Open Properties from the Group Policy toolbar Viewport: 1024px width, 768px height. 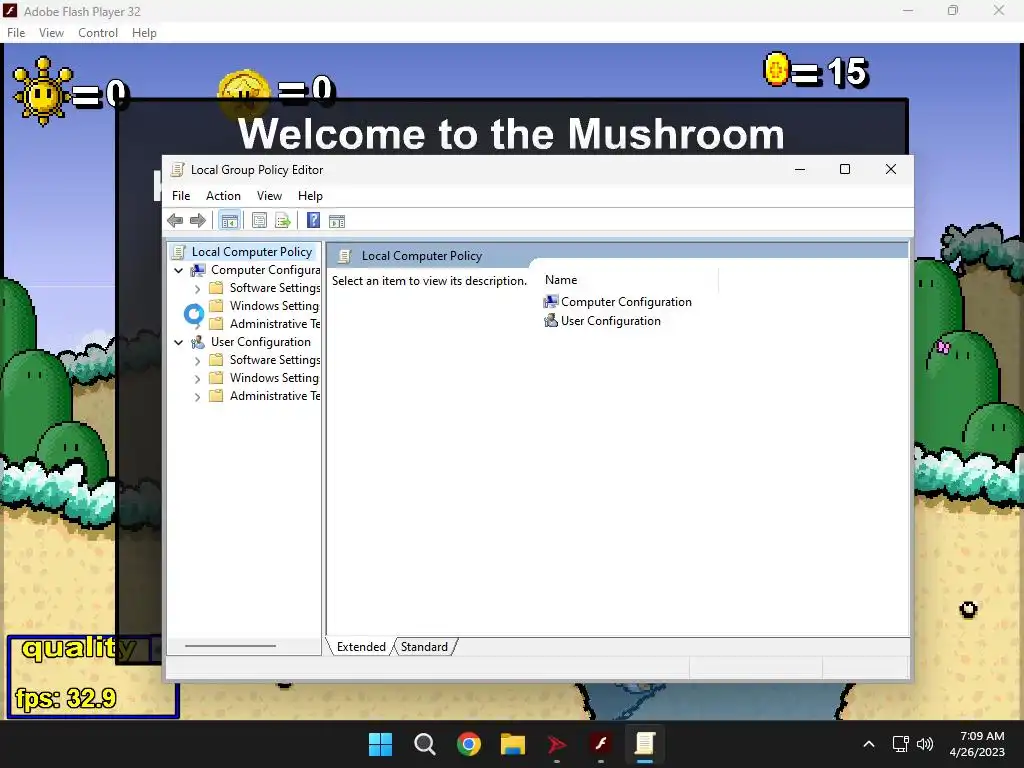pyautogui.click(x=259, y=221)
